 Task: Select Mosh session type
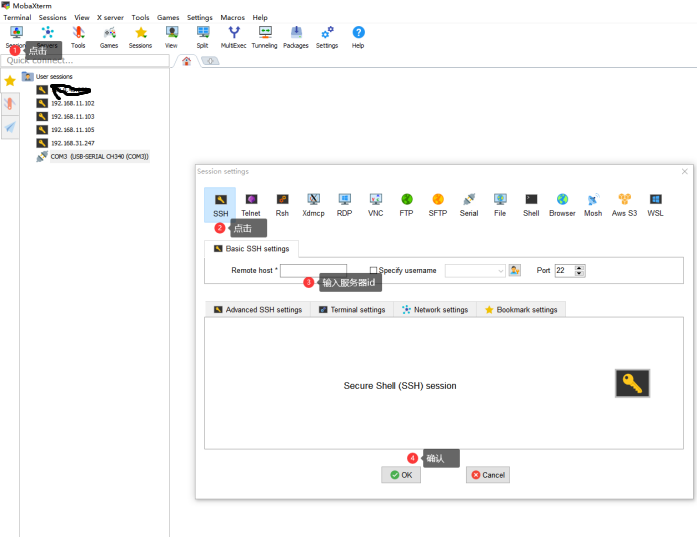593,205
